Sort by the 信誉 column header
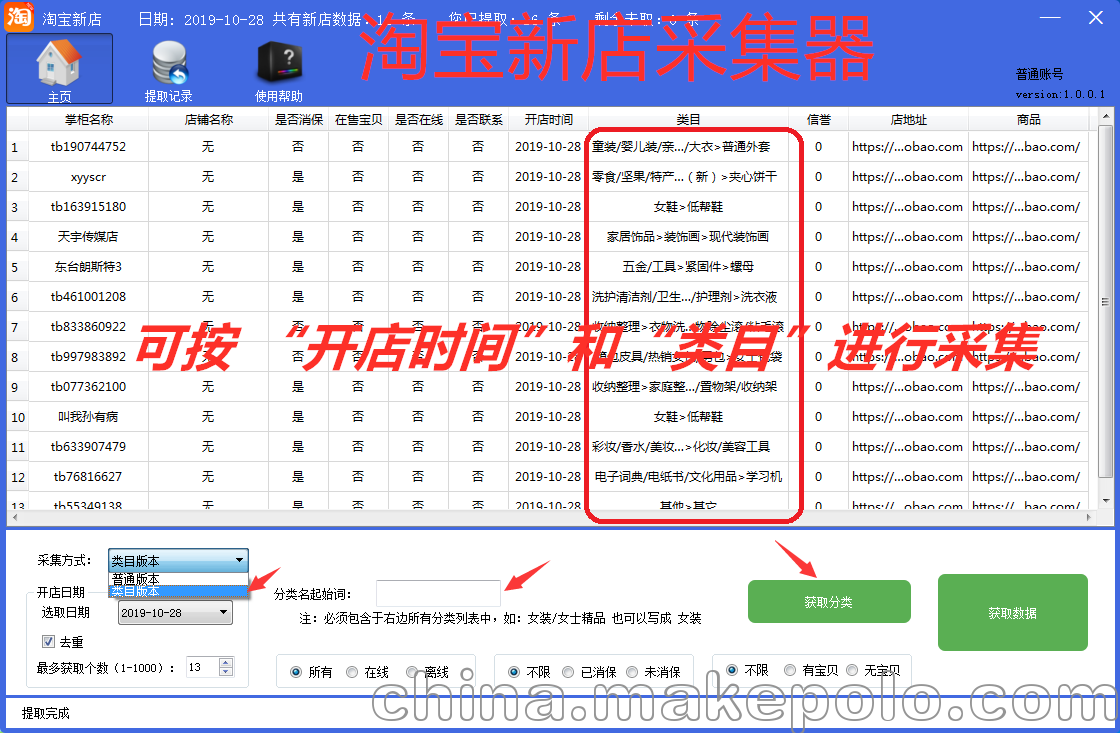 click(819, 119)
